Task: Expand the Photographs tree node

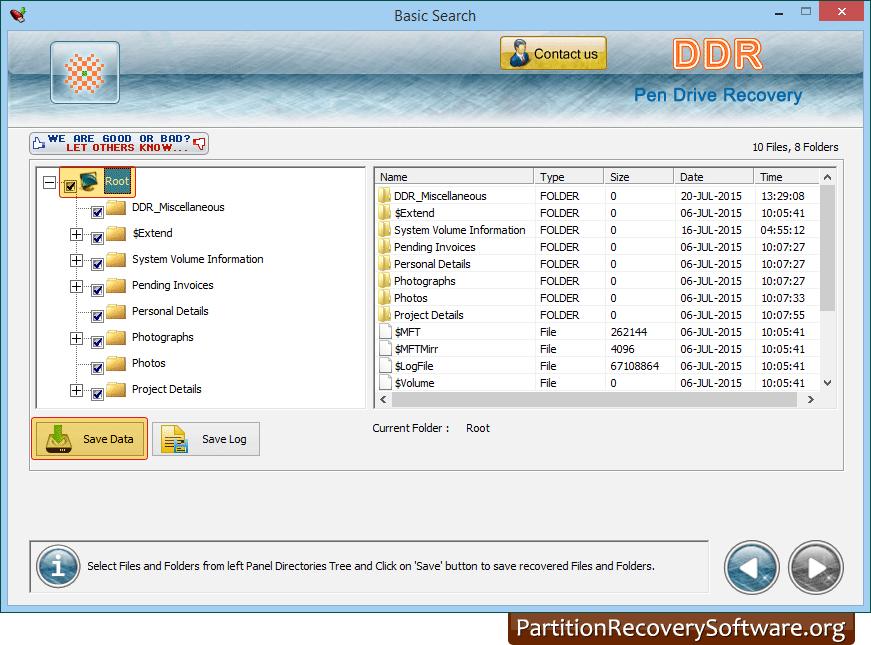Action: click(77, 338)
